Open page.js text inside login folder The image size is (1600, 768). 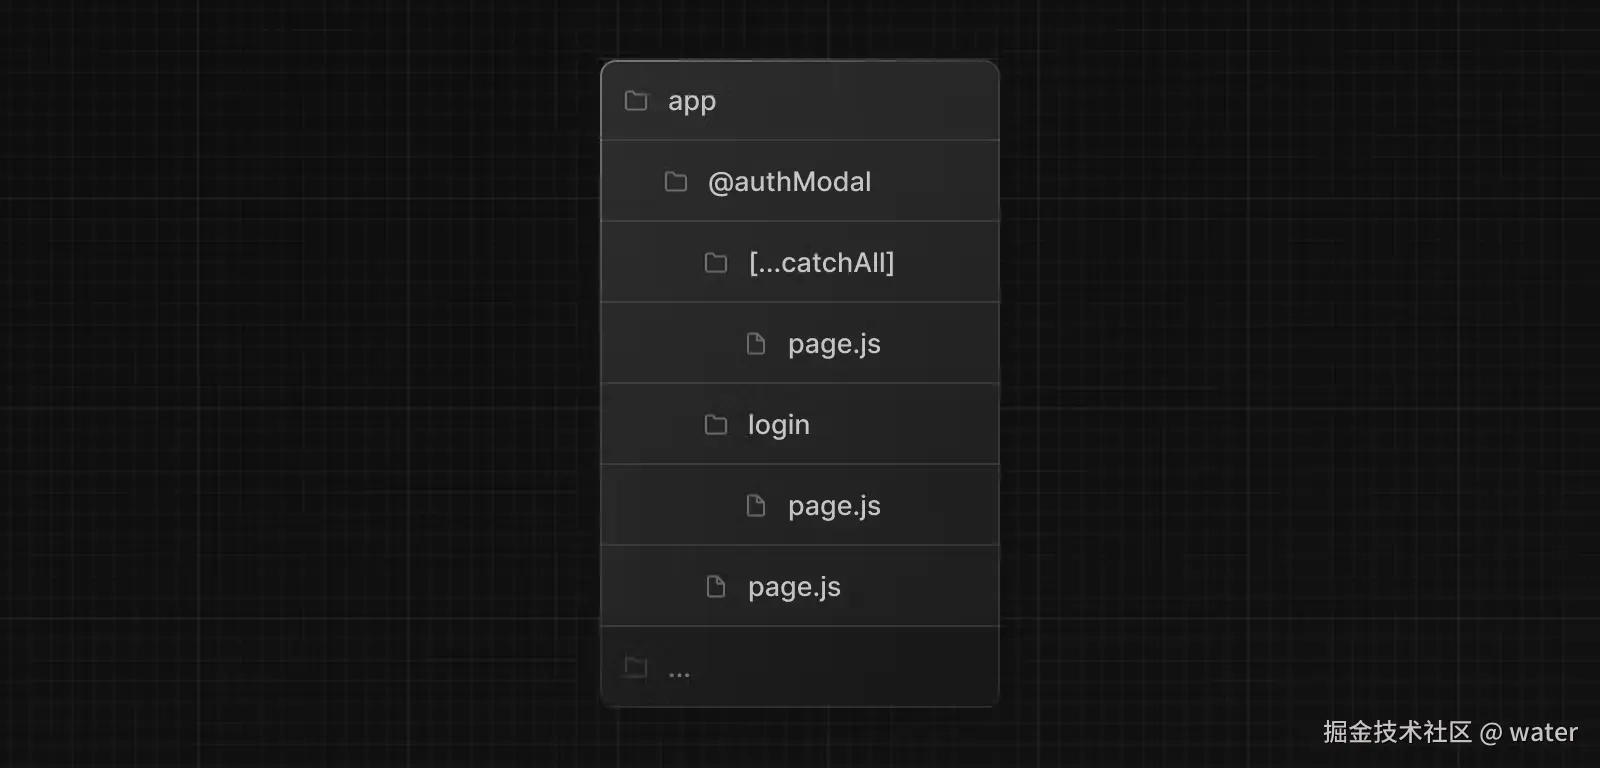click(x=834, y=507)
